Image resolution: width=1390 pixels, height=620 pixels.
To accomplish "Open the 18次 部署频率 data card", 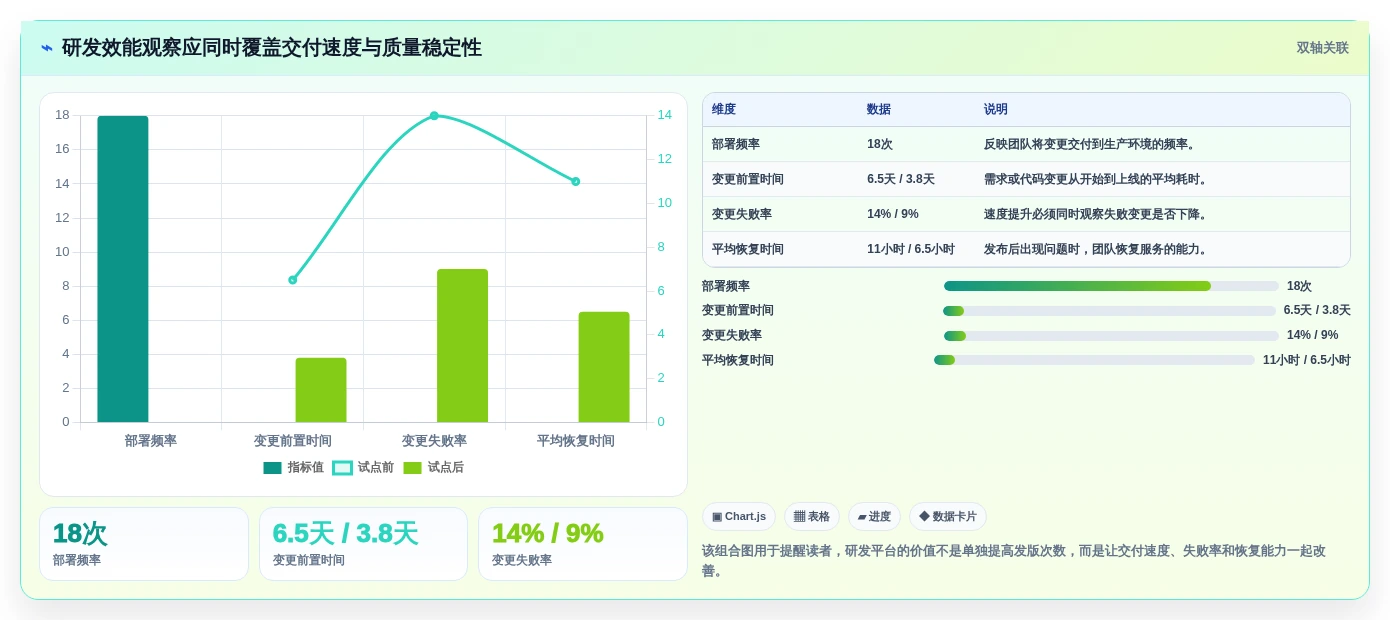I will pyautogui.click(x=144, y=544).
